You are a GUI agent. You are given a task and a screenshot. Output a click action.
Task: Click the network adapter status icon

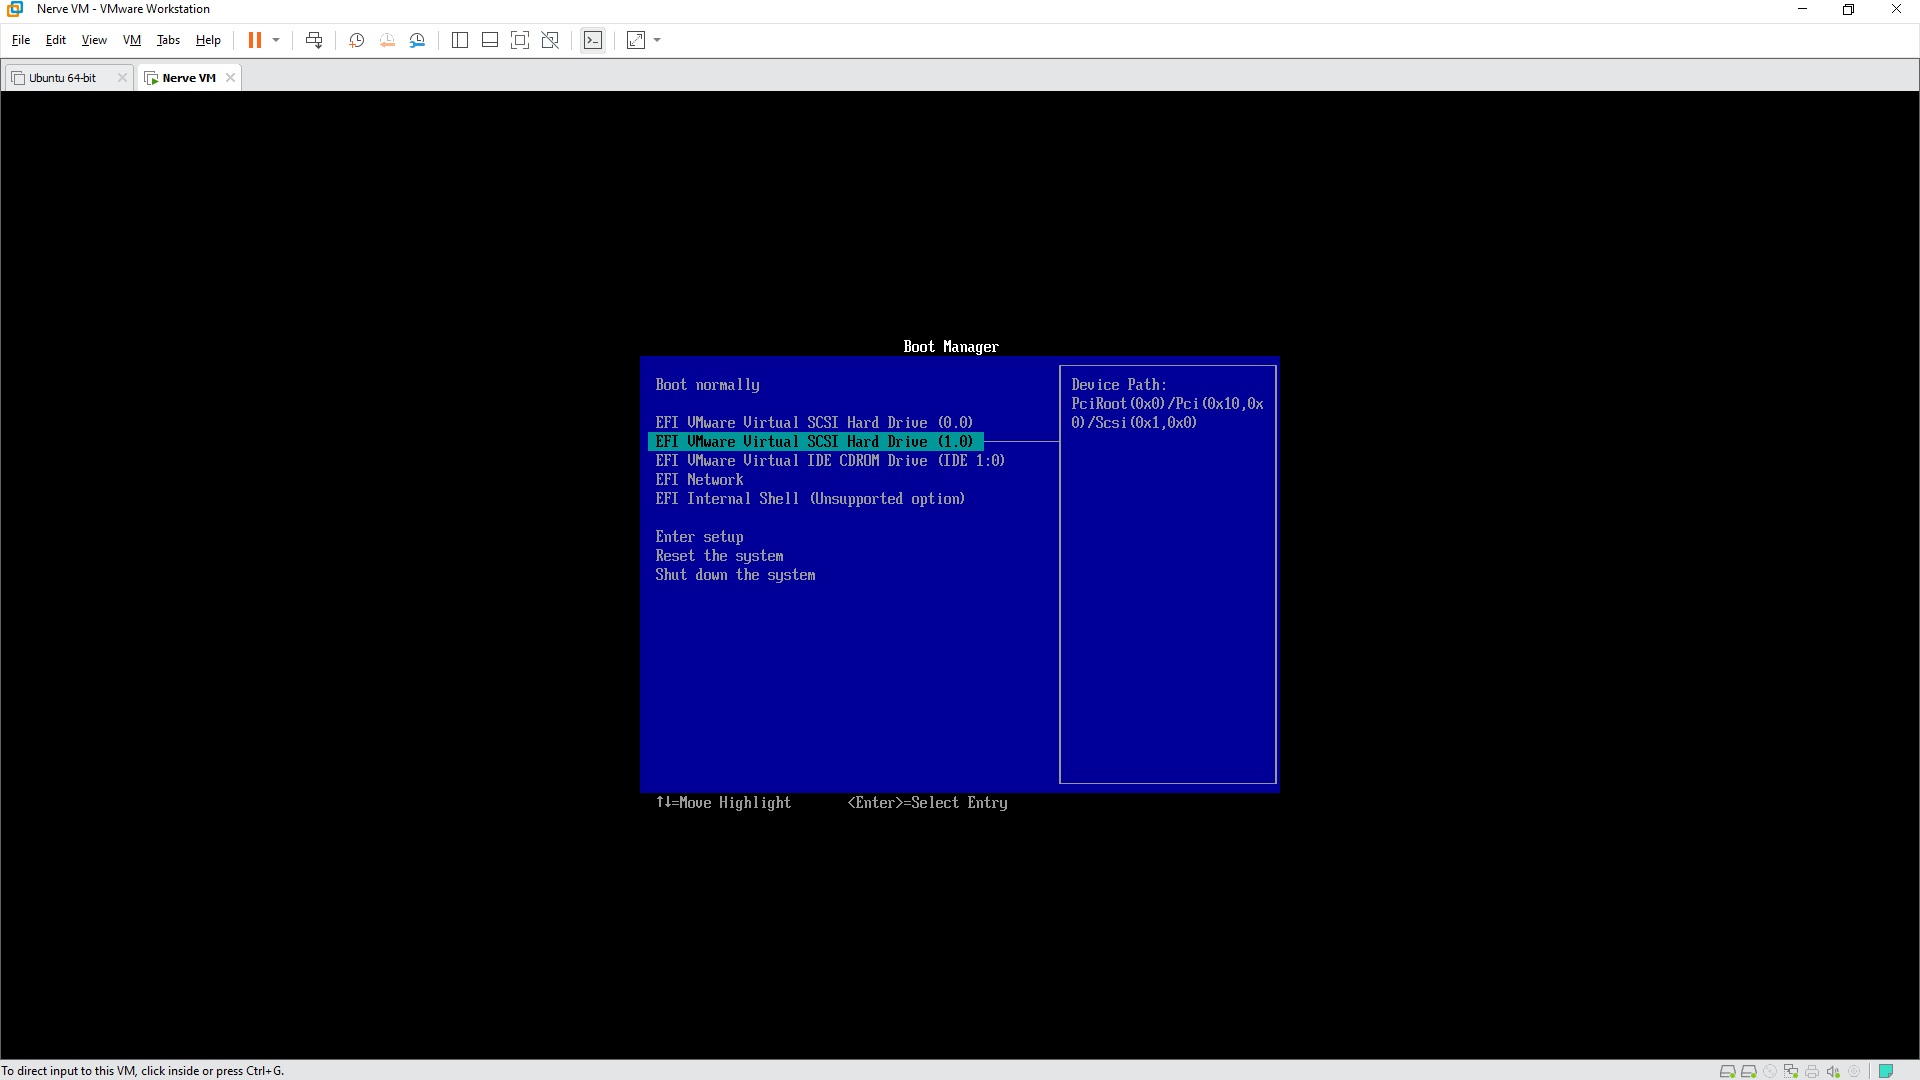1791,1071
